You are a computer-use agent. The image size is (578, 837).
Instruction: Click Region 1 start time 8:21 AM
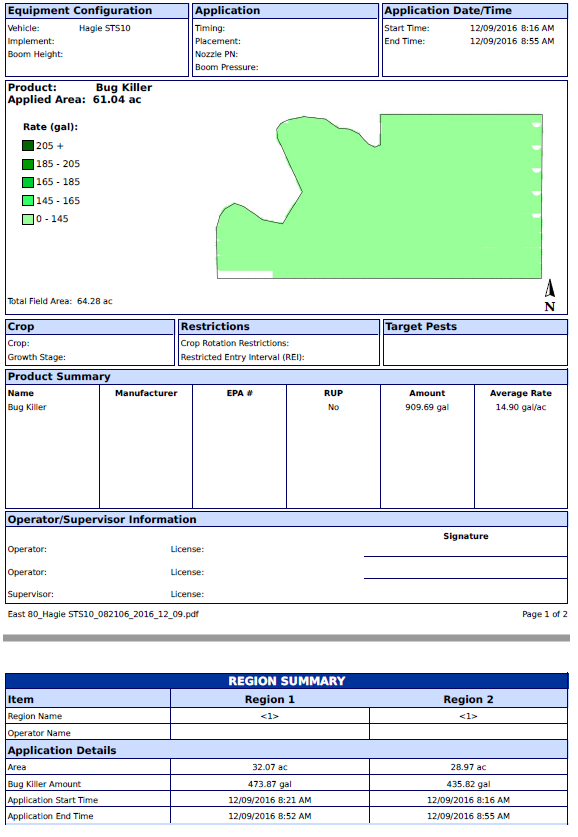pyautogui.click(x=270, y=800)
